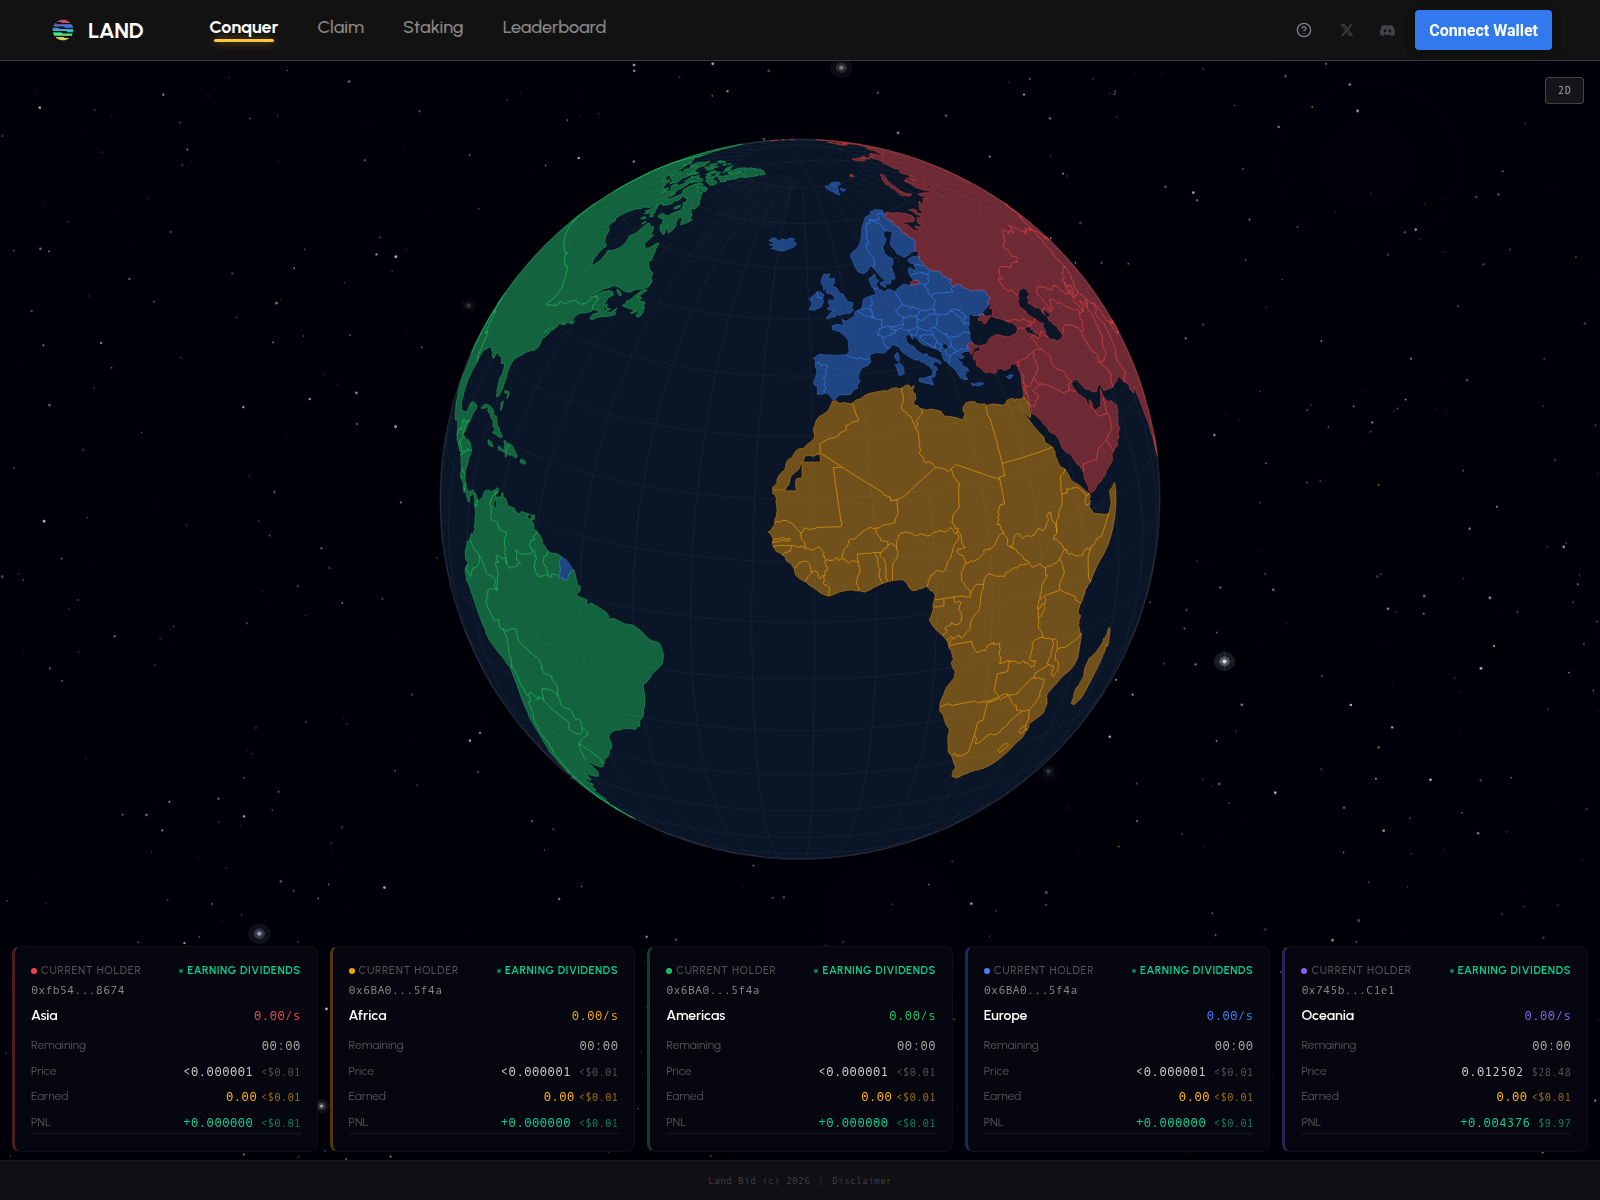This screenshot has height=1200, width=1600.
Task: Click the Asia 0.00/s rate
Action: point(277,1015)
